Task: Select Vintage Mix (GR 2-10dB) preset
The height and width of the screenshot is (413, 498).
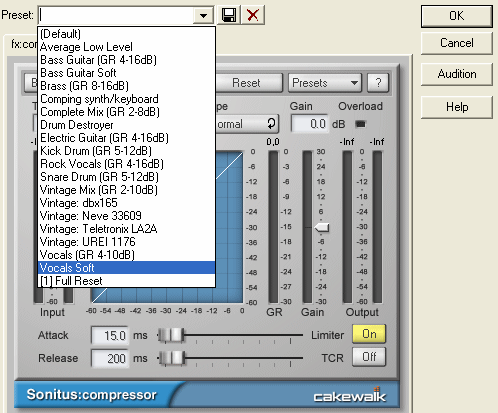Action: [x=127, y=190]
